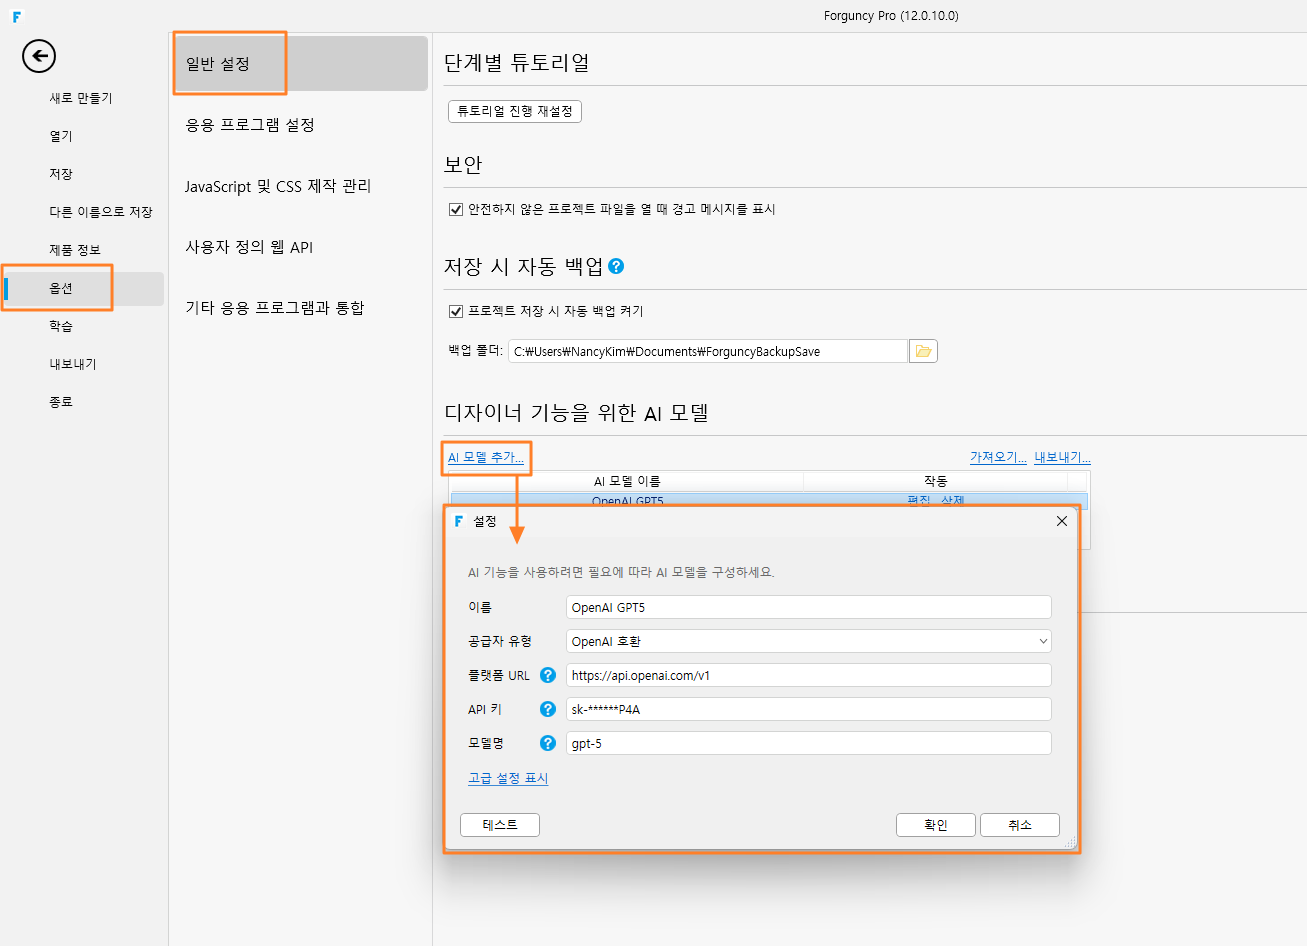
Task: Select 열기 in the side menu
Action: (x=61, y=136)
